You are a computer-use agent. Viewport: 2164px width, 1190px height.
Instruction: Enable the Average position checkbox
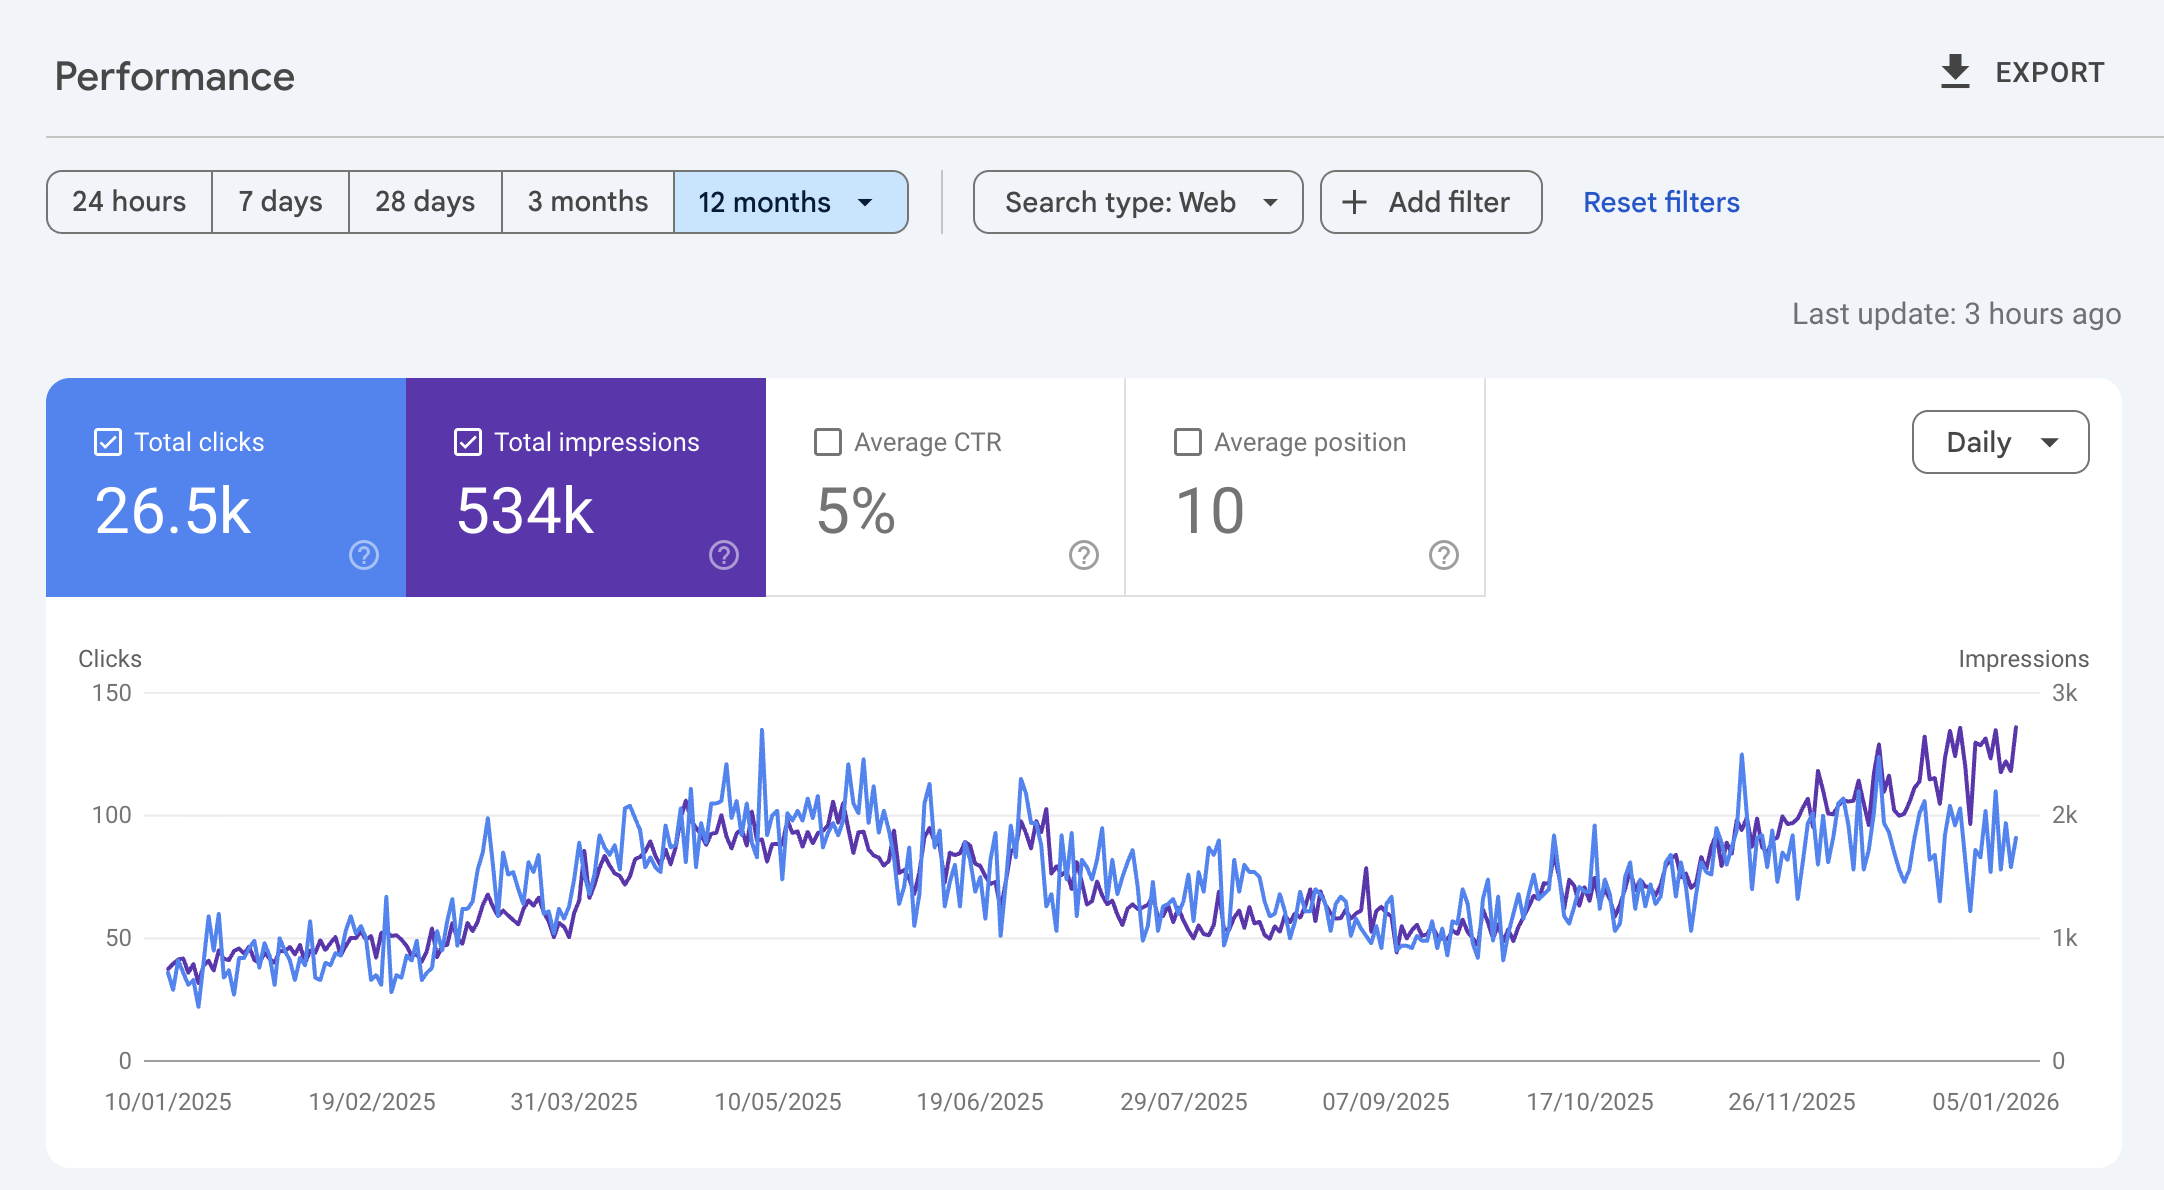(x=1188, y=442)
